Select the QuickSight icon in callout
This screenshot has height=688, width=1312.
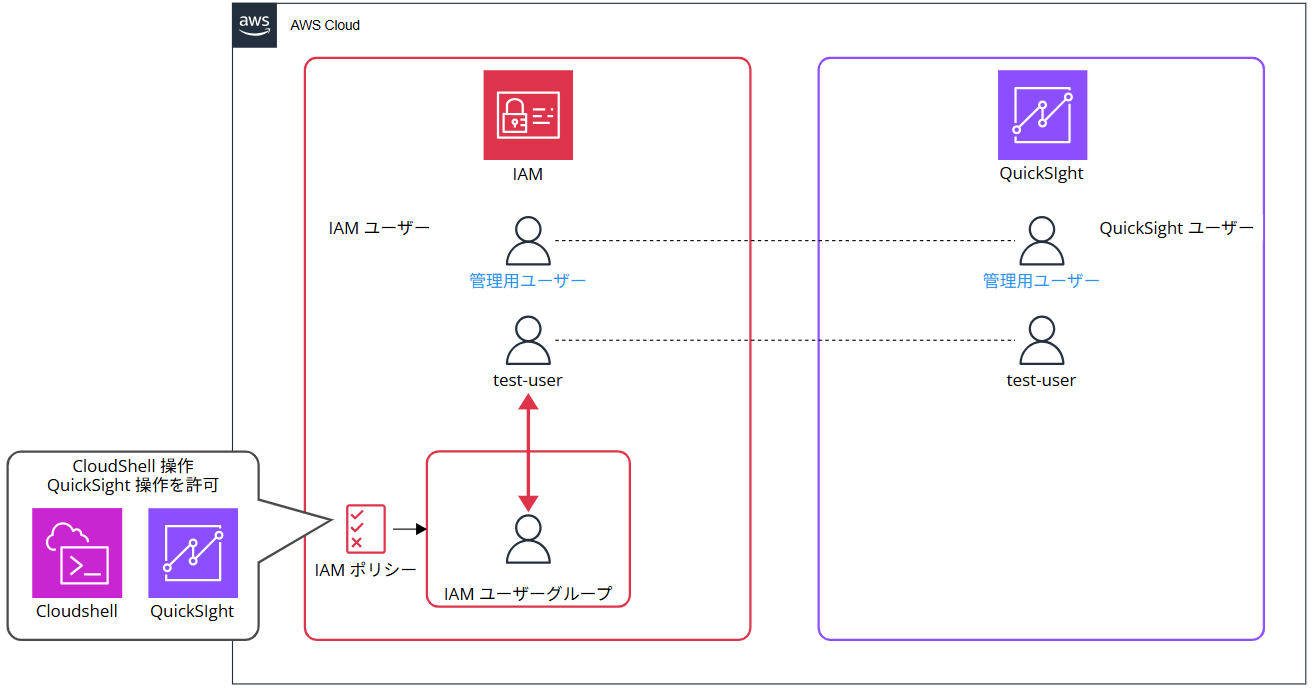pos(193,553)
